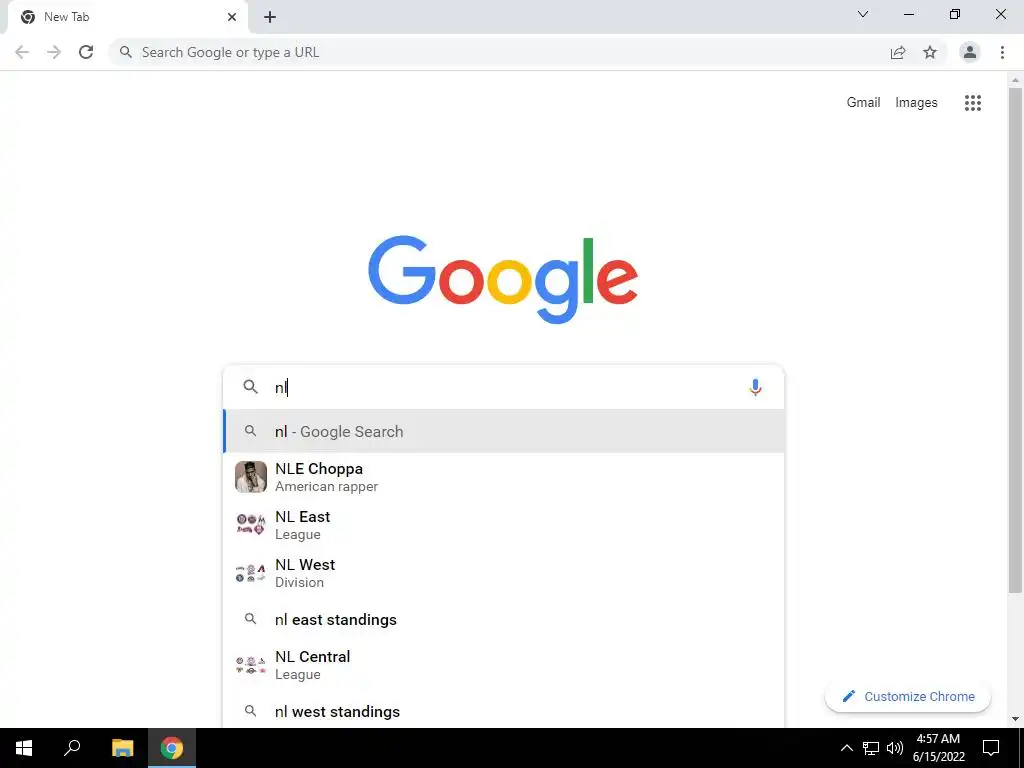The height and width of the screenshot is (768, 1024).
Task: Click inside the Google search input with 'nl'
Action: (x=503, y=388)
